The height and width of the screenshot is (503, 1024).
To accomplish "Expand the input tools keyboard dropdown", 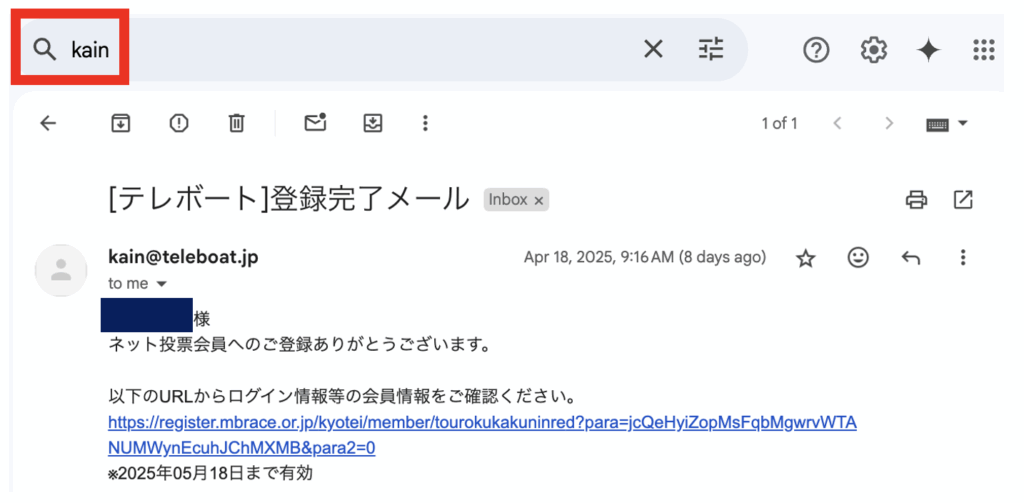I will coord(963,123).
